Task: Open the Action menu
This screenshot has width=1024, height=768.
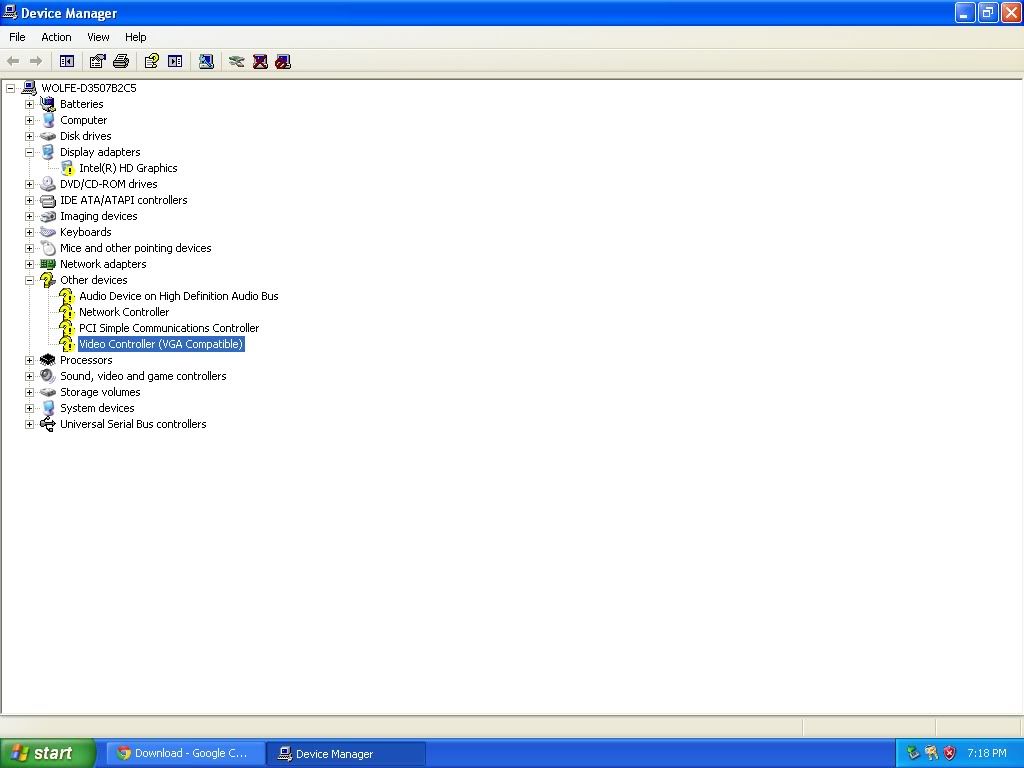Action: (56, 37)
